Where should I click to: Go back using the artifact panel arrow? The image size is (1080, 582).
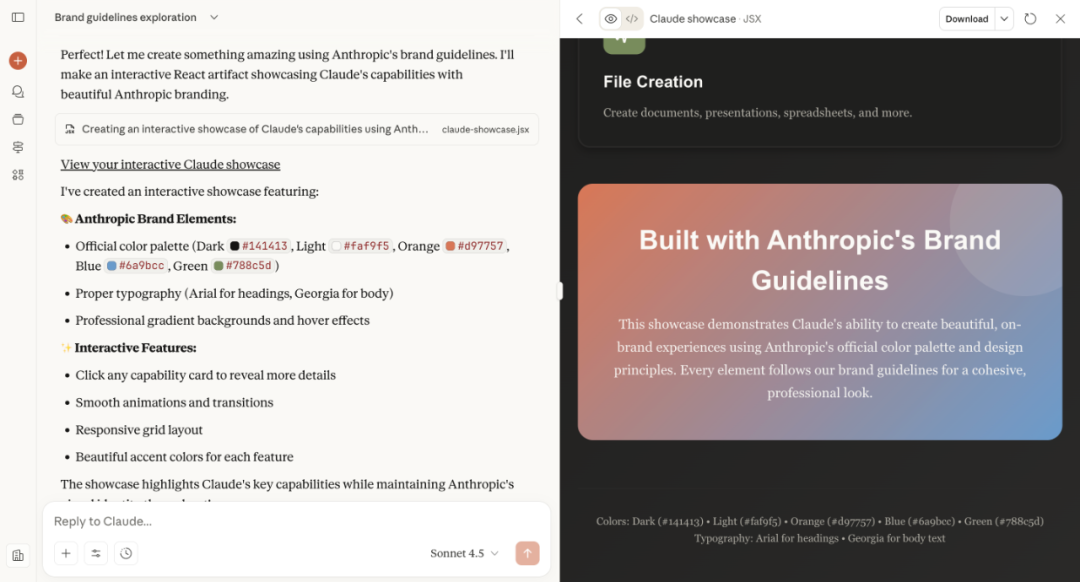(x=579, y=19)
